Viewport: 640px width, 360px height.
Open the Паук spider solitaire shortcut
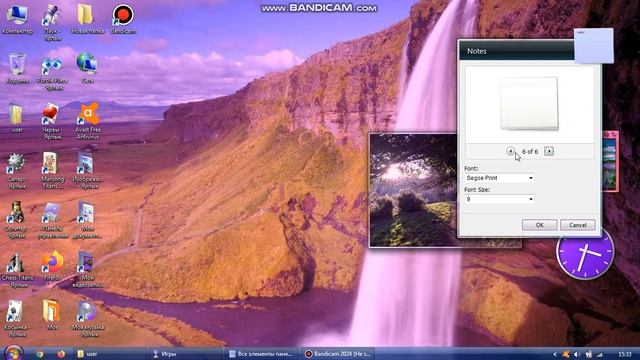coord(52,22)
